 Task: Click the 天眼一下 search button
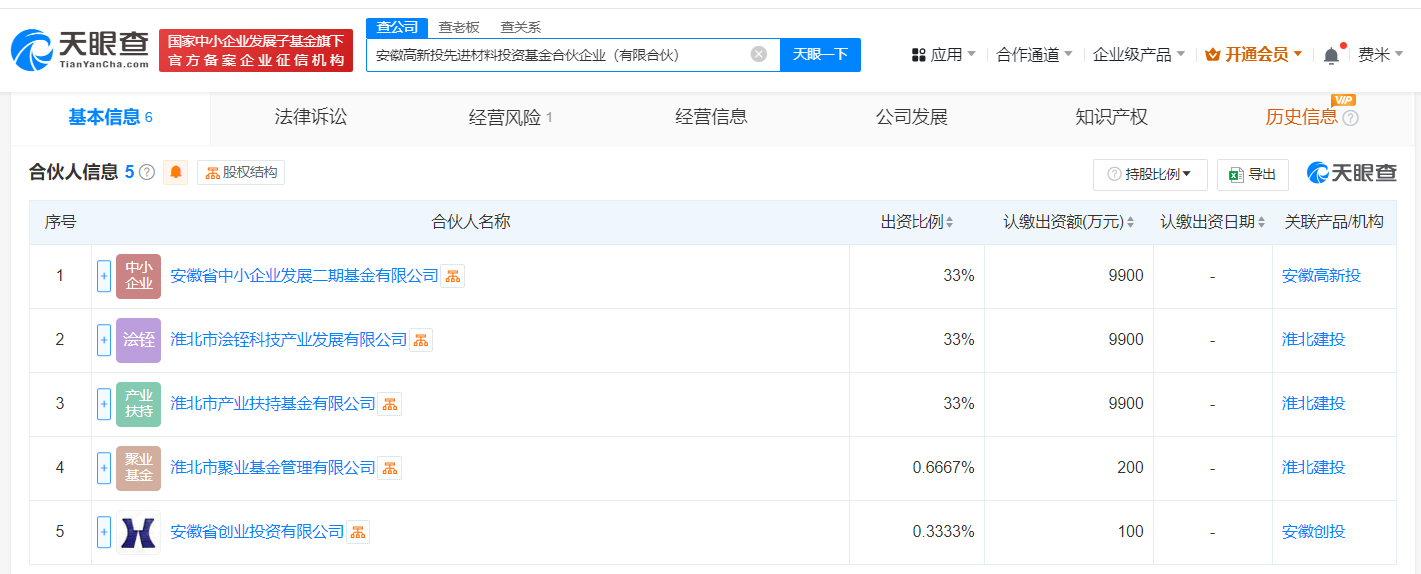[x=820, y=54]
